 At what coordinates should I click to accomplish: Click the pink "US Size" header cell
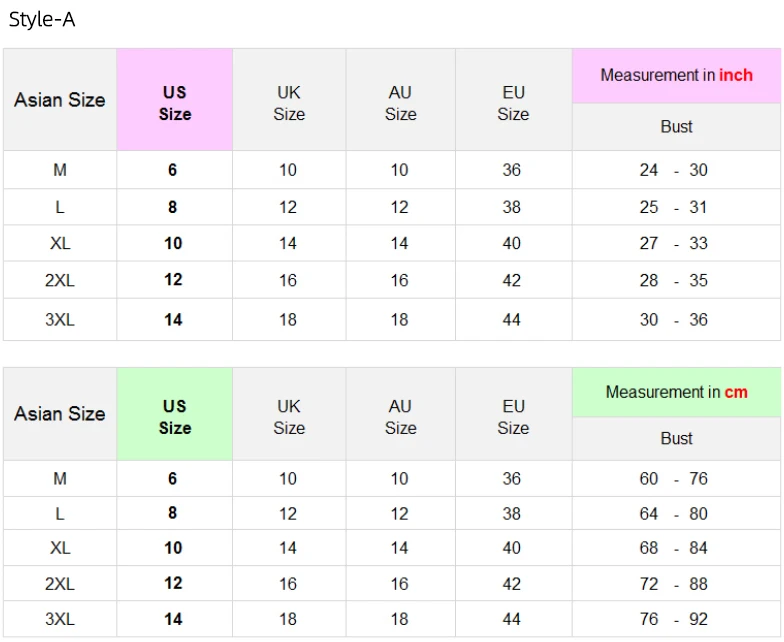[x=174, y=102]
